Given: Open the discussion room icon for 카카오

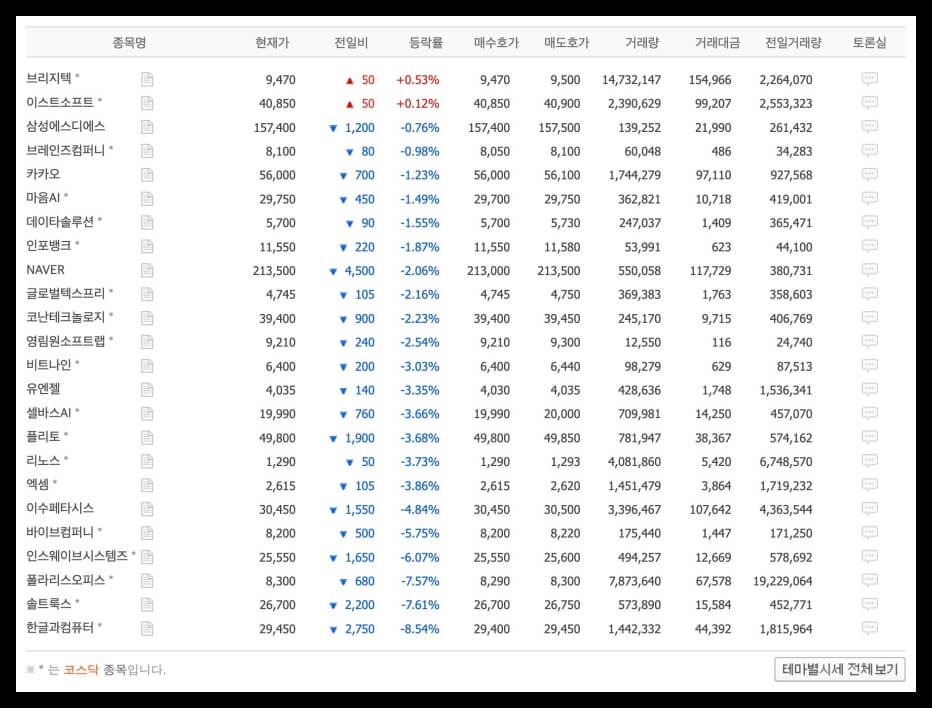Looking at the screenshot, I should coord(870,174).
